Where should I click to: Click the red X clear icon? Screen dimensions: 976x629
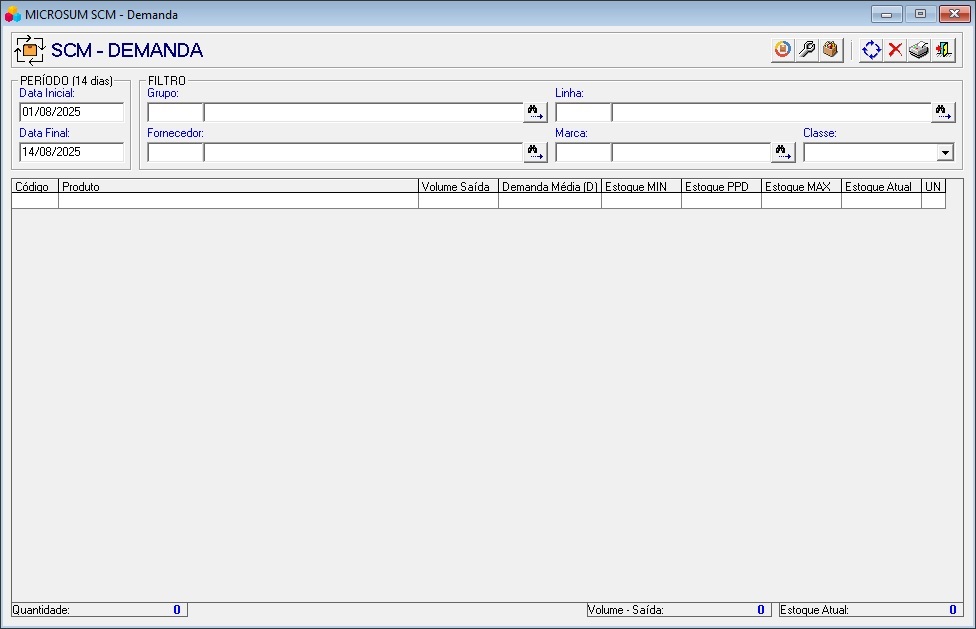pyautogui.click(x=895, y=50)
